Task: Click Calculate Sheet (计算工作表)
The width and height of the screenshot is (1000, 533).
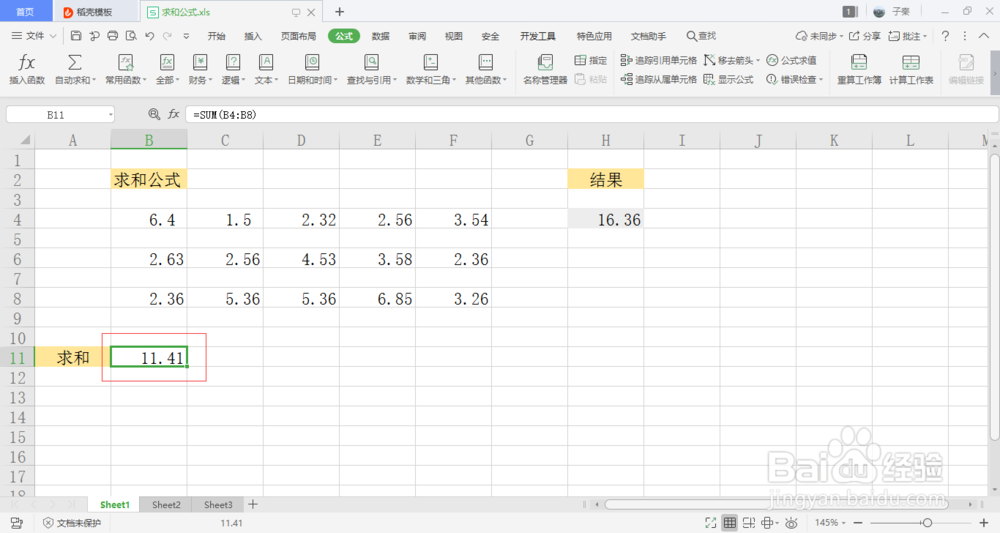Action: [911, 69]
